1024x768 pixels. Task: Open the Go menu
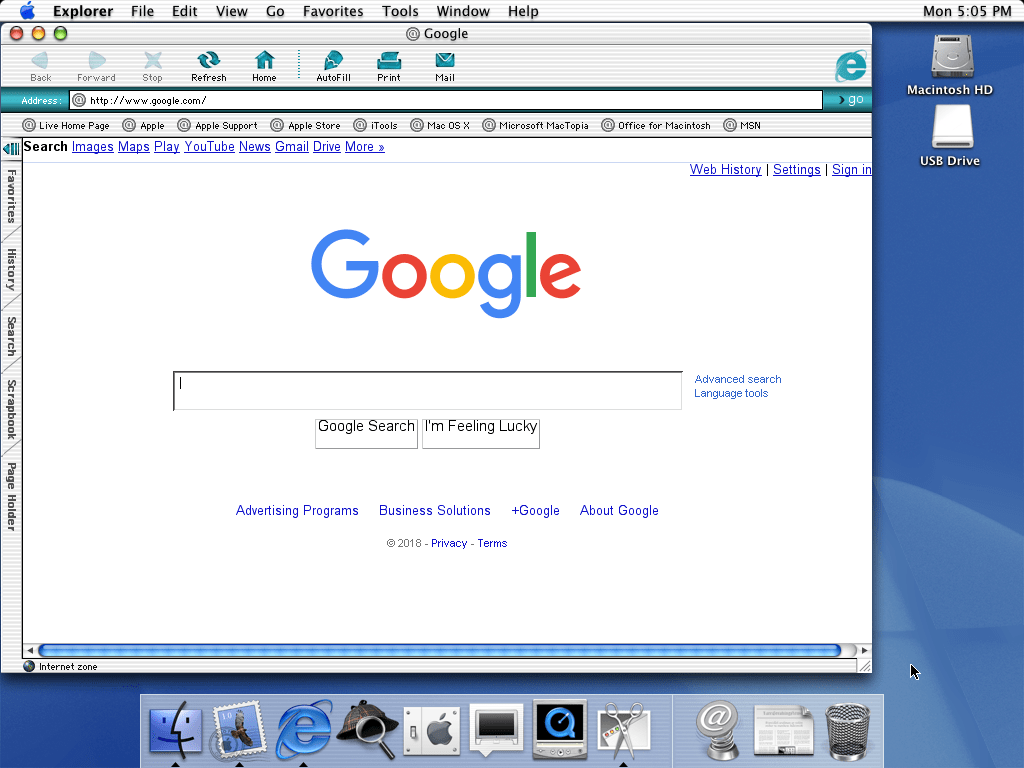(275, 11)
